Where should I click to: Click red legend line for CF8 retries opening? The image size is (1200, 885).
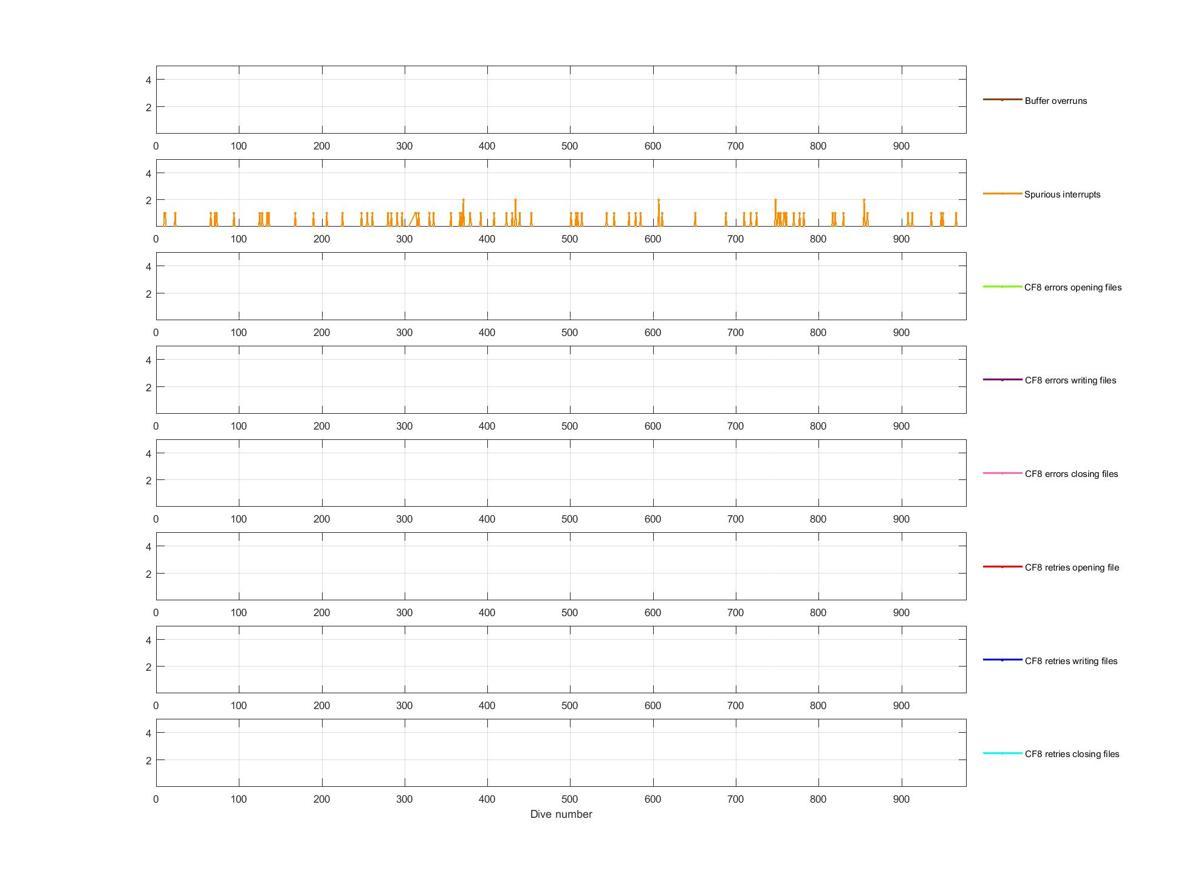click(x=1002, y=567)
